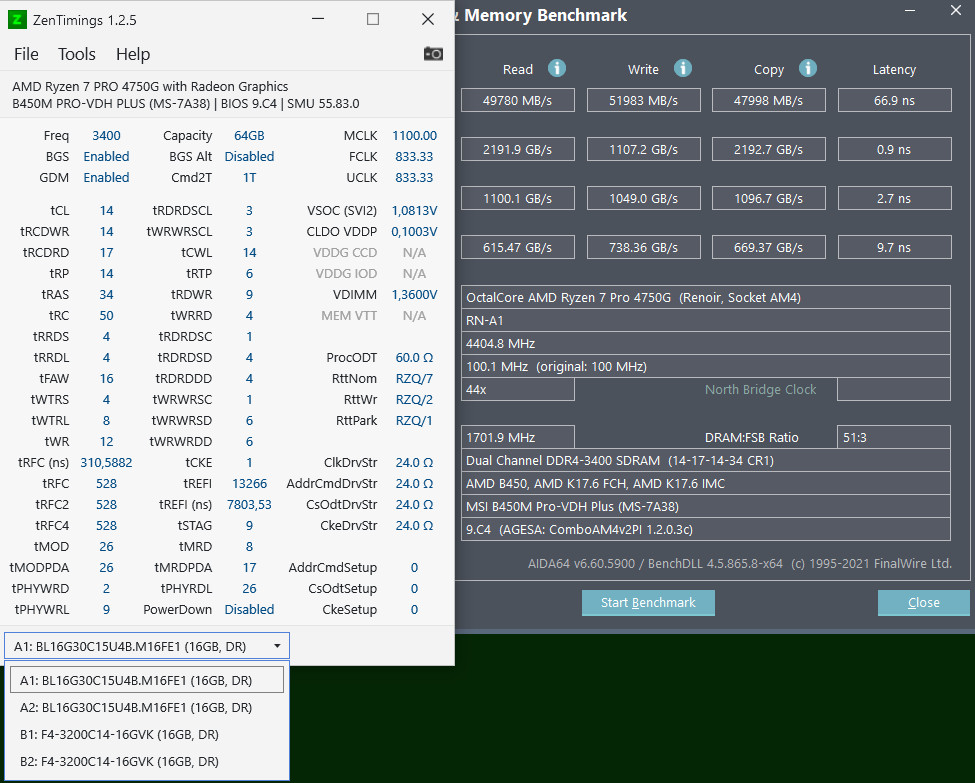Click the info icon beside the Copy column
Screen dimensions: 975x783
click(808, 68)
